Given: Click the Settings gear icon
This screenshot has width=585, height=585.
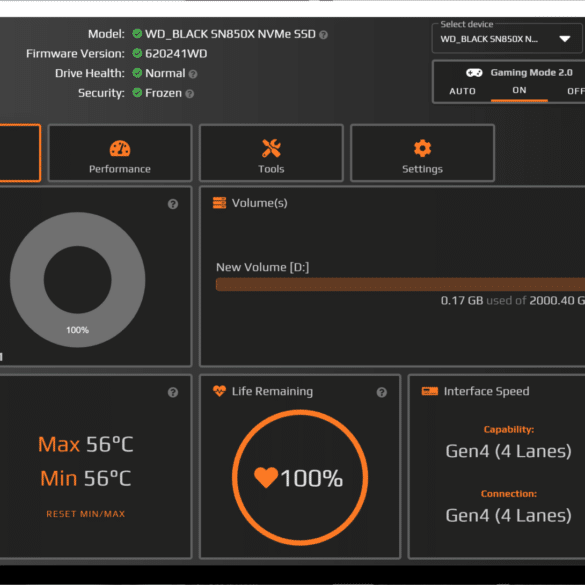Looking at the screenshot, I should click(422, 148).
